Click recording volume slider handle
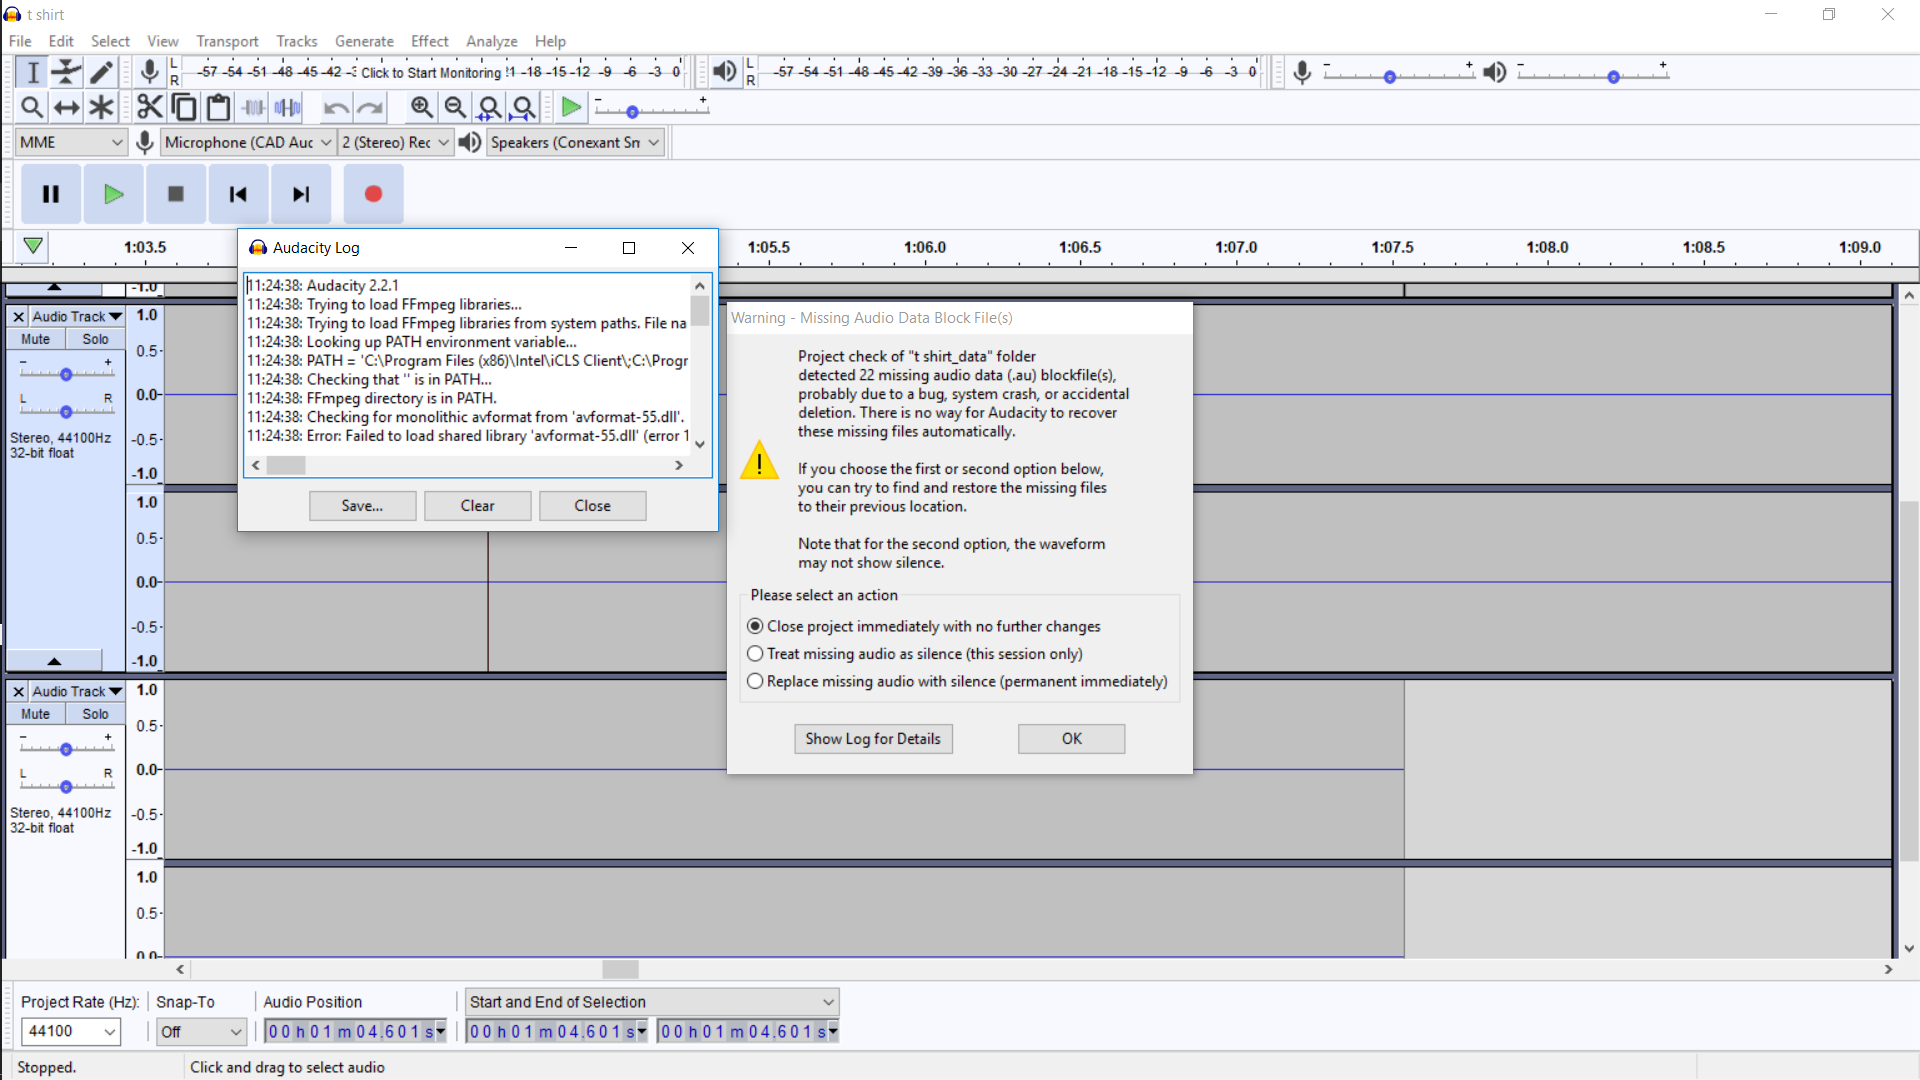 [x=1389, y=77]
